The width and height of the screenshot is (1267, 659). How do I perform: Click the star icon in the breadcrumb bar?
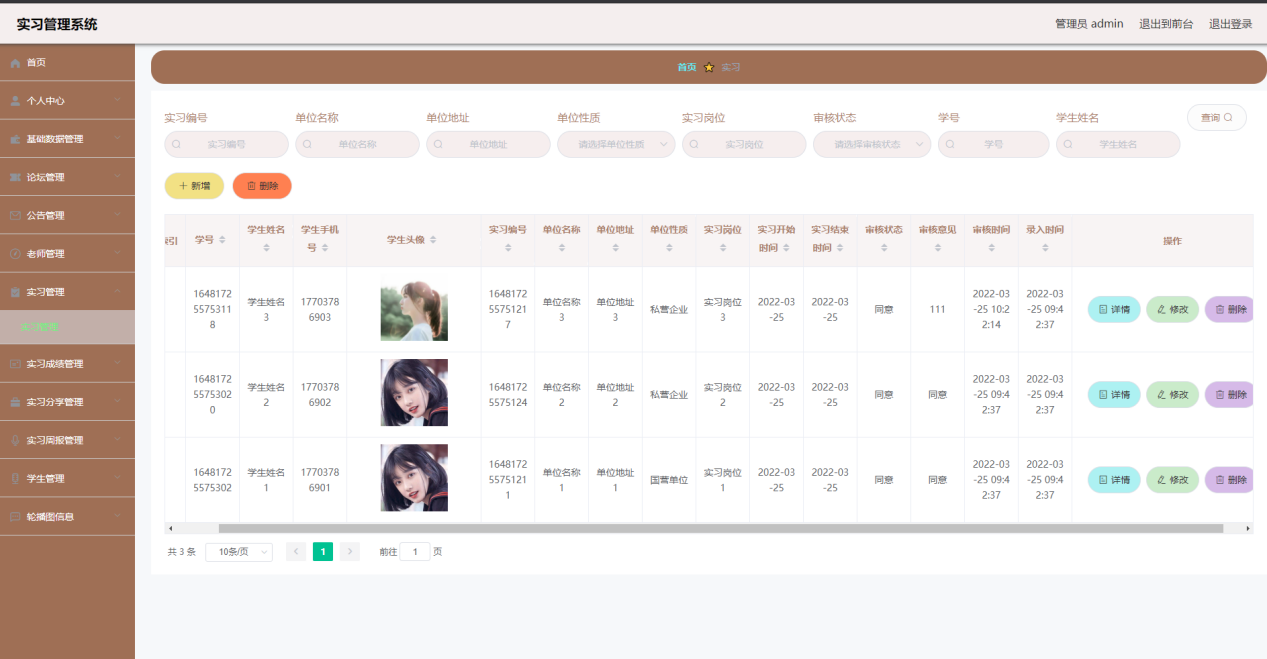point(709,67)
